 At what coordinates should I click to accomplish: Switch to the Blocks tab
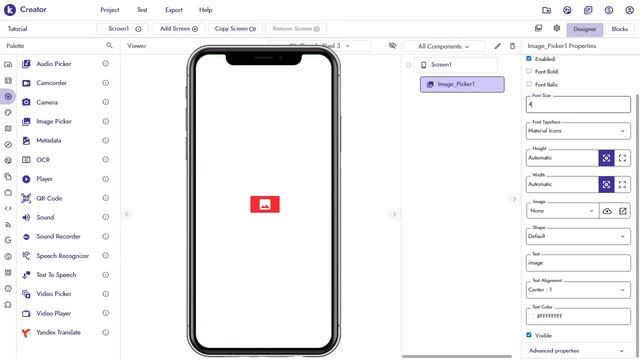point(619,29)
